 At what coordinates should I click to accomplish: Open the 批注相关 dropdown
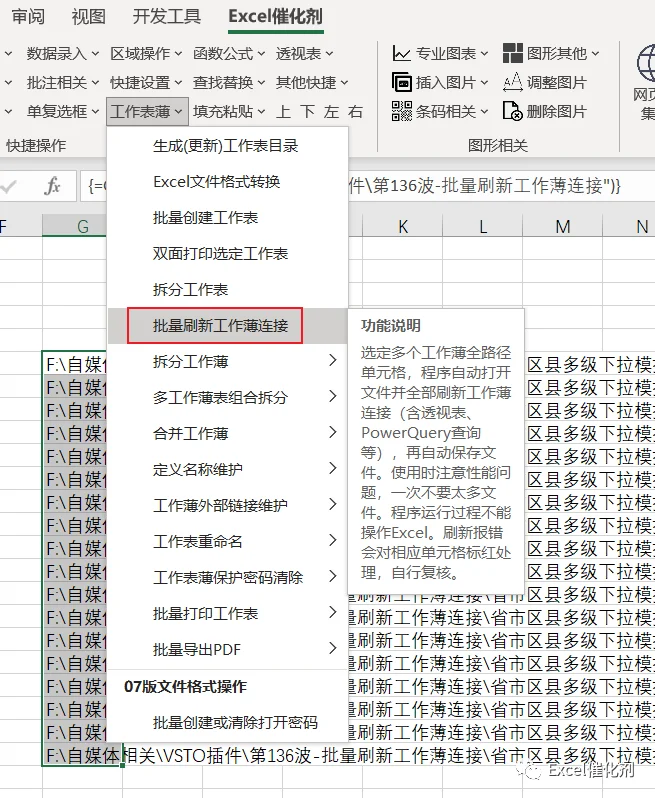[63, 82]
